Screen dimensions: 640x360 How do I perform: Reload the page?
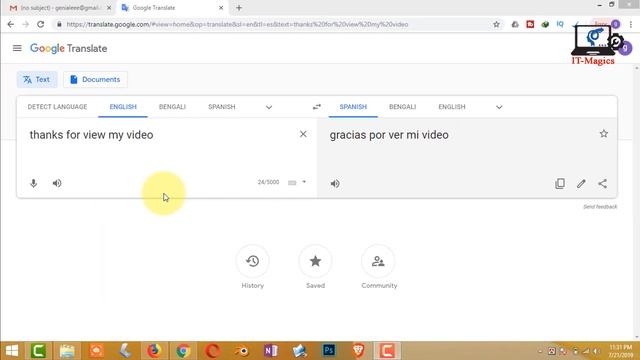[40, 24]
